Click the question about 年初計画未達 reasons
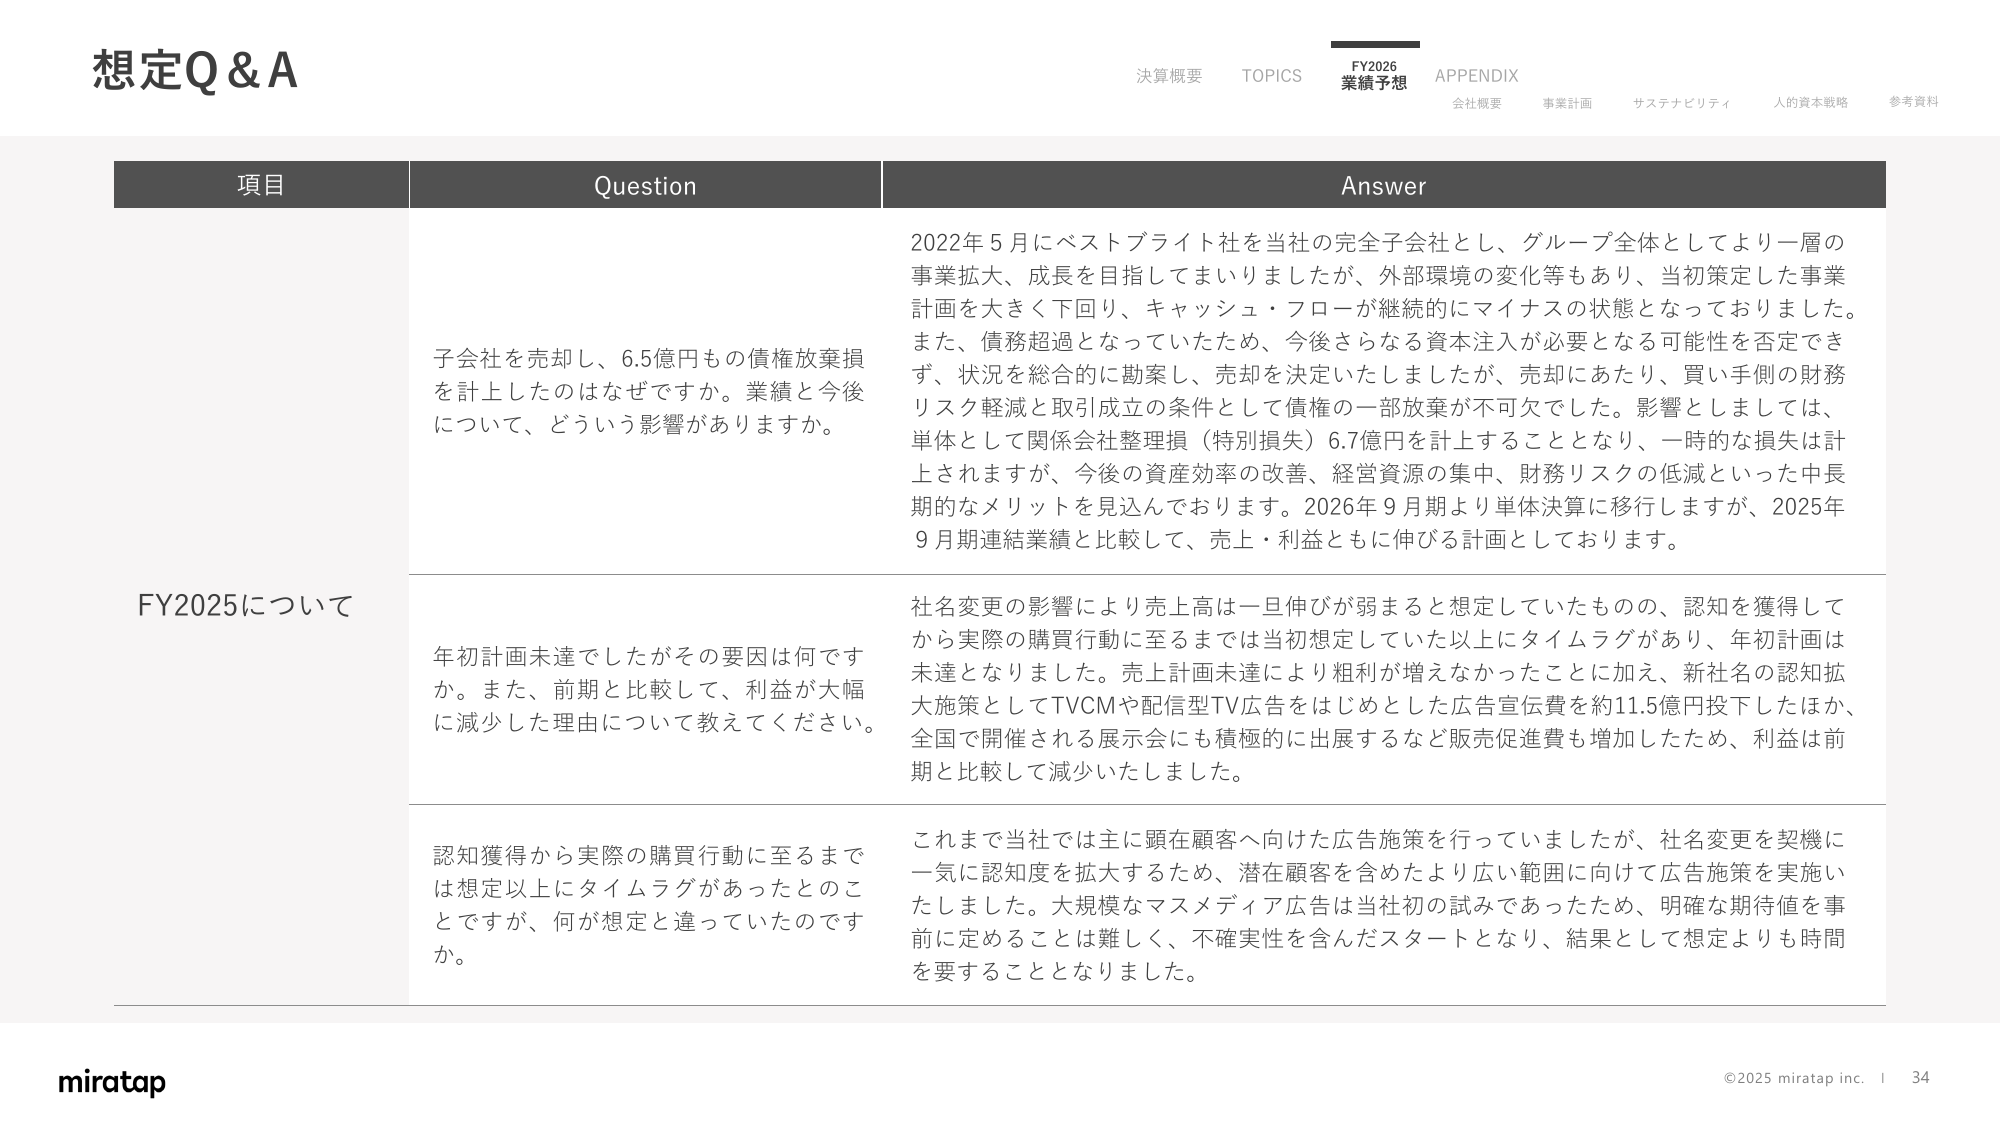Image resolution: width=2001 pixels, height=1125 pixels. [x=655, y=689]
